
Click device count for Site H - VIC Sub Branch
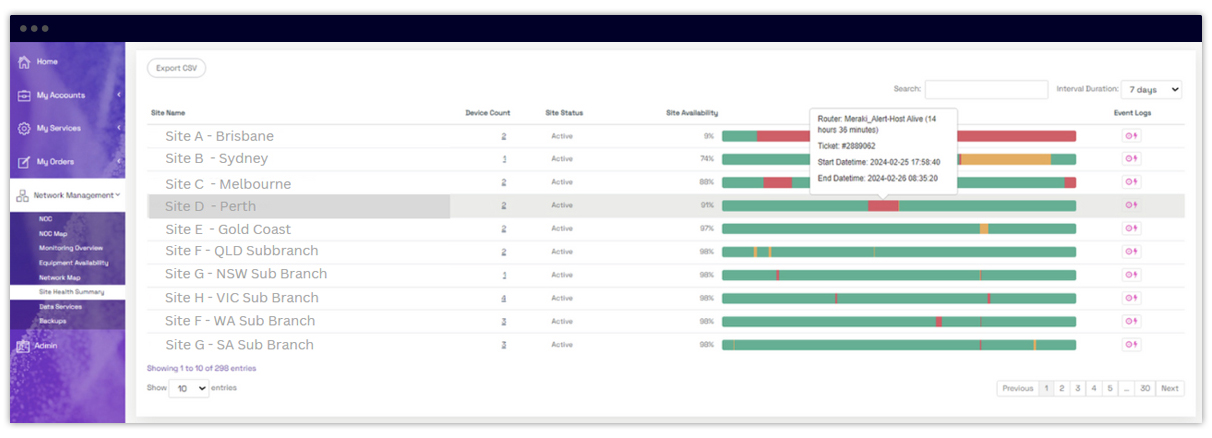(504, 298)
